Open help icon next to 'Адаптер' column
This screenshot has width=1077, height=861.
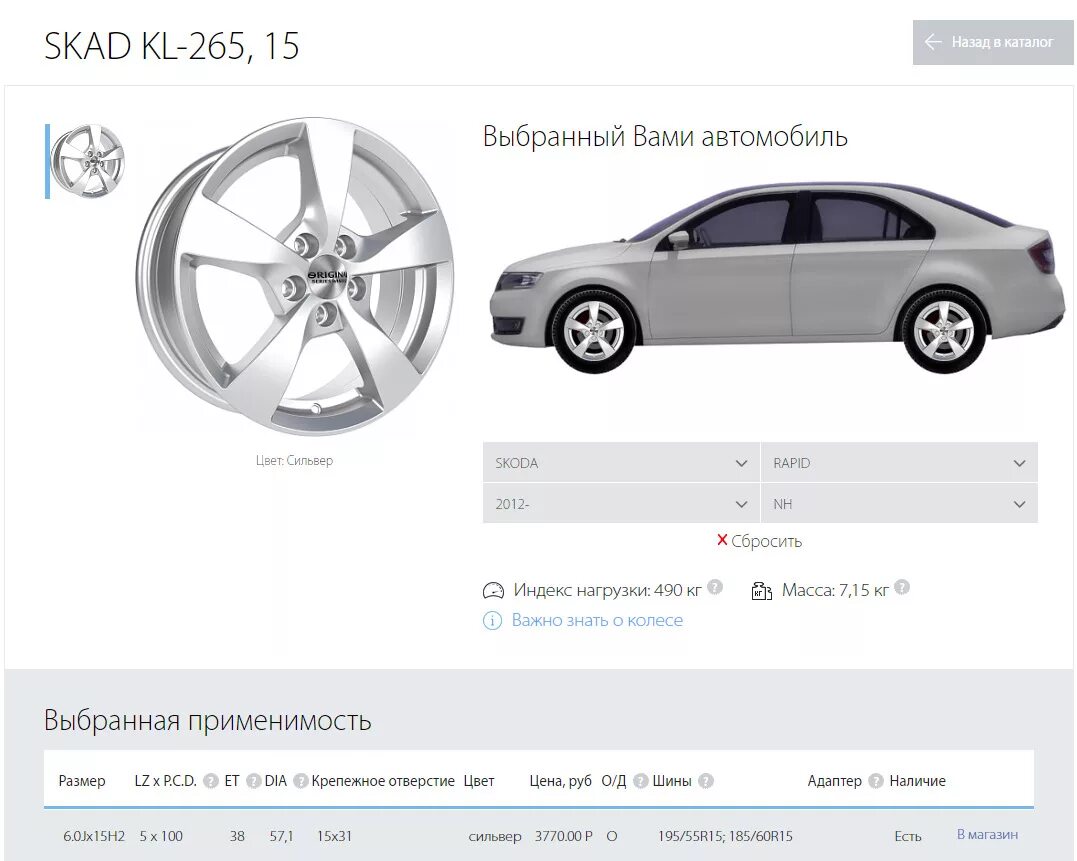tap(875, 781)
